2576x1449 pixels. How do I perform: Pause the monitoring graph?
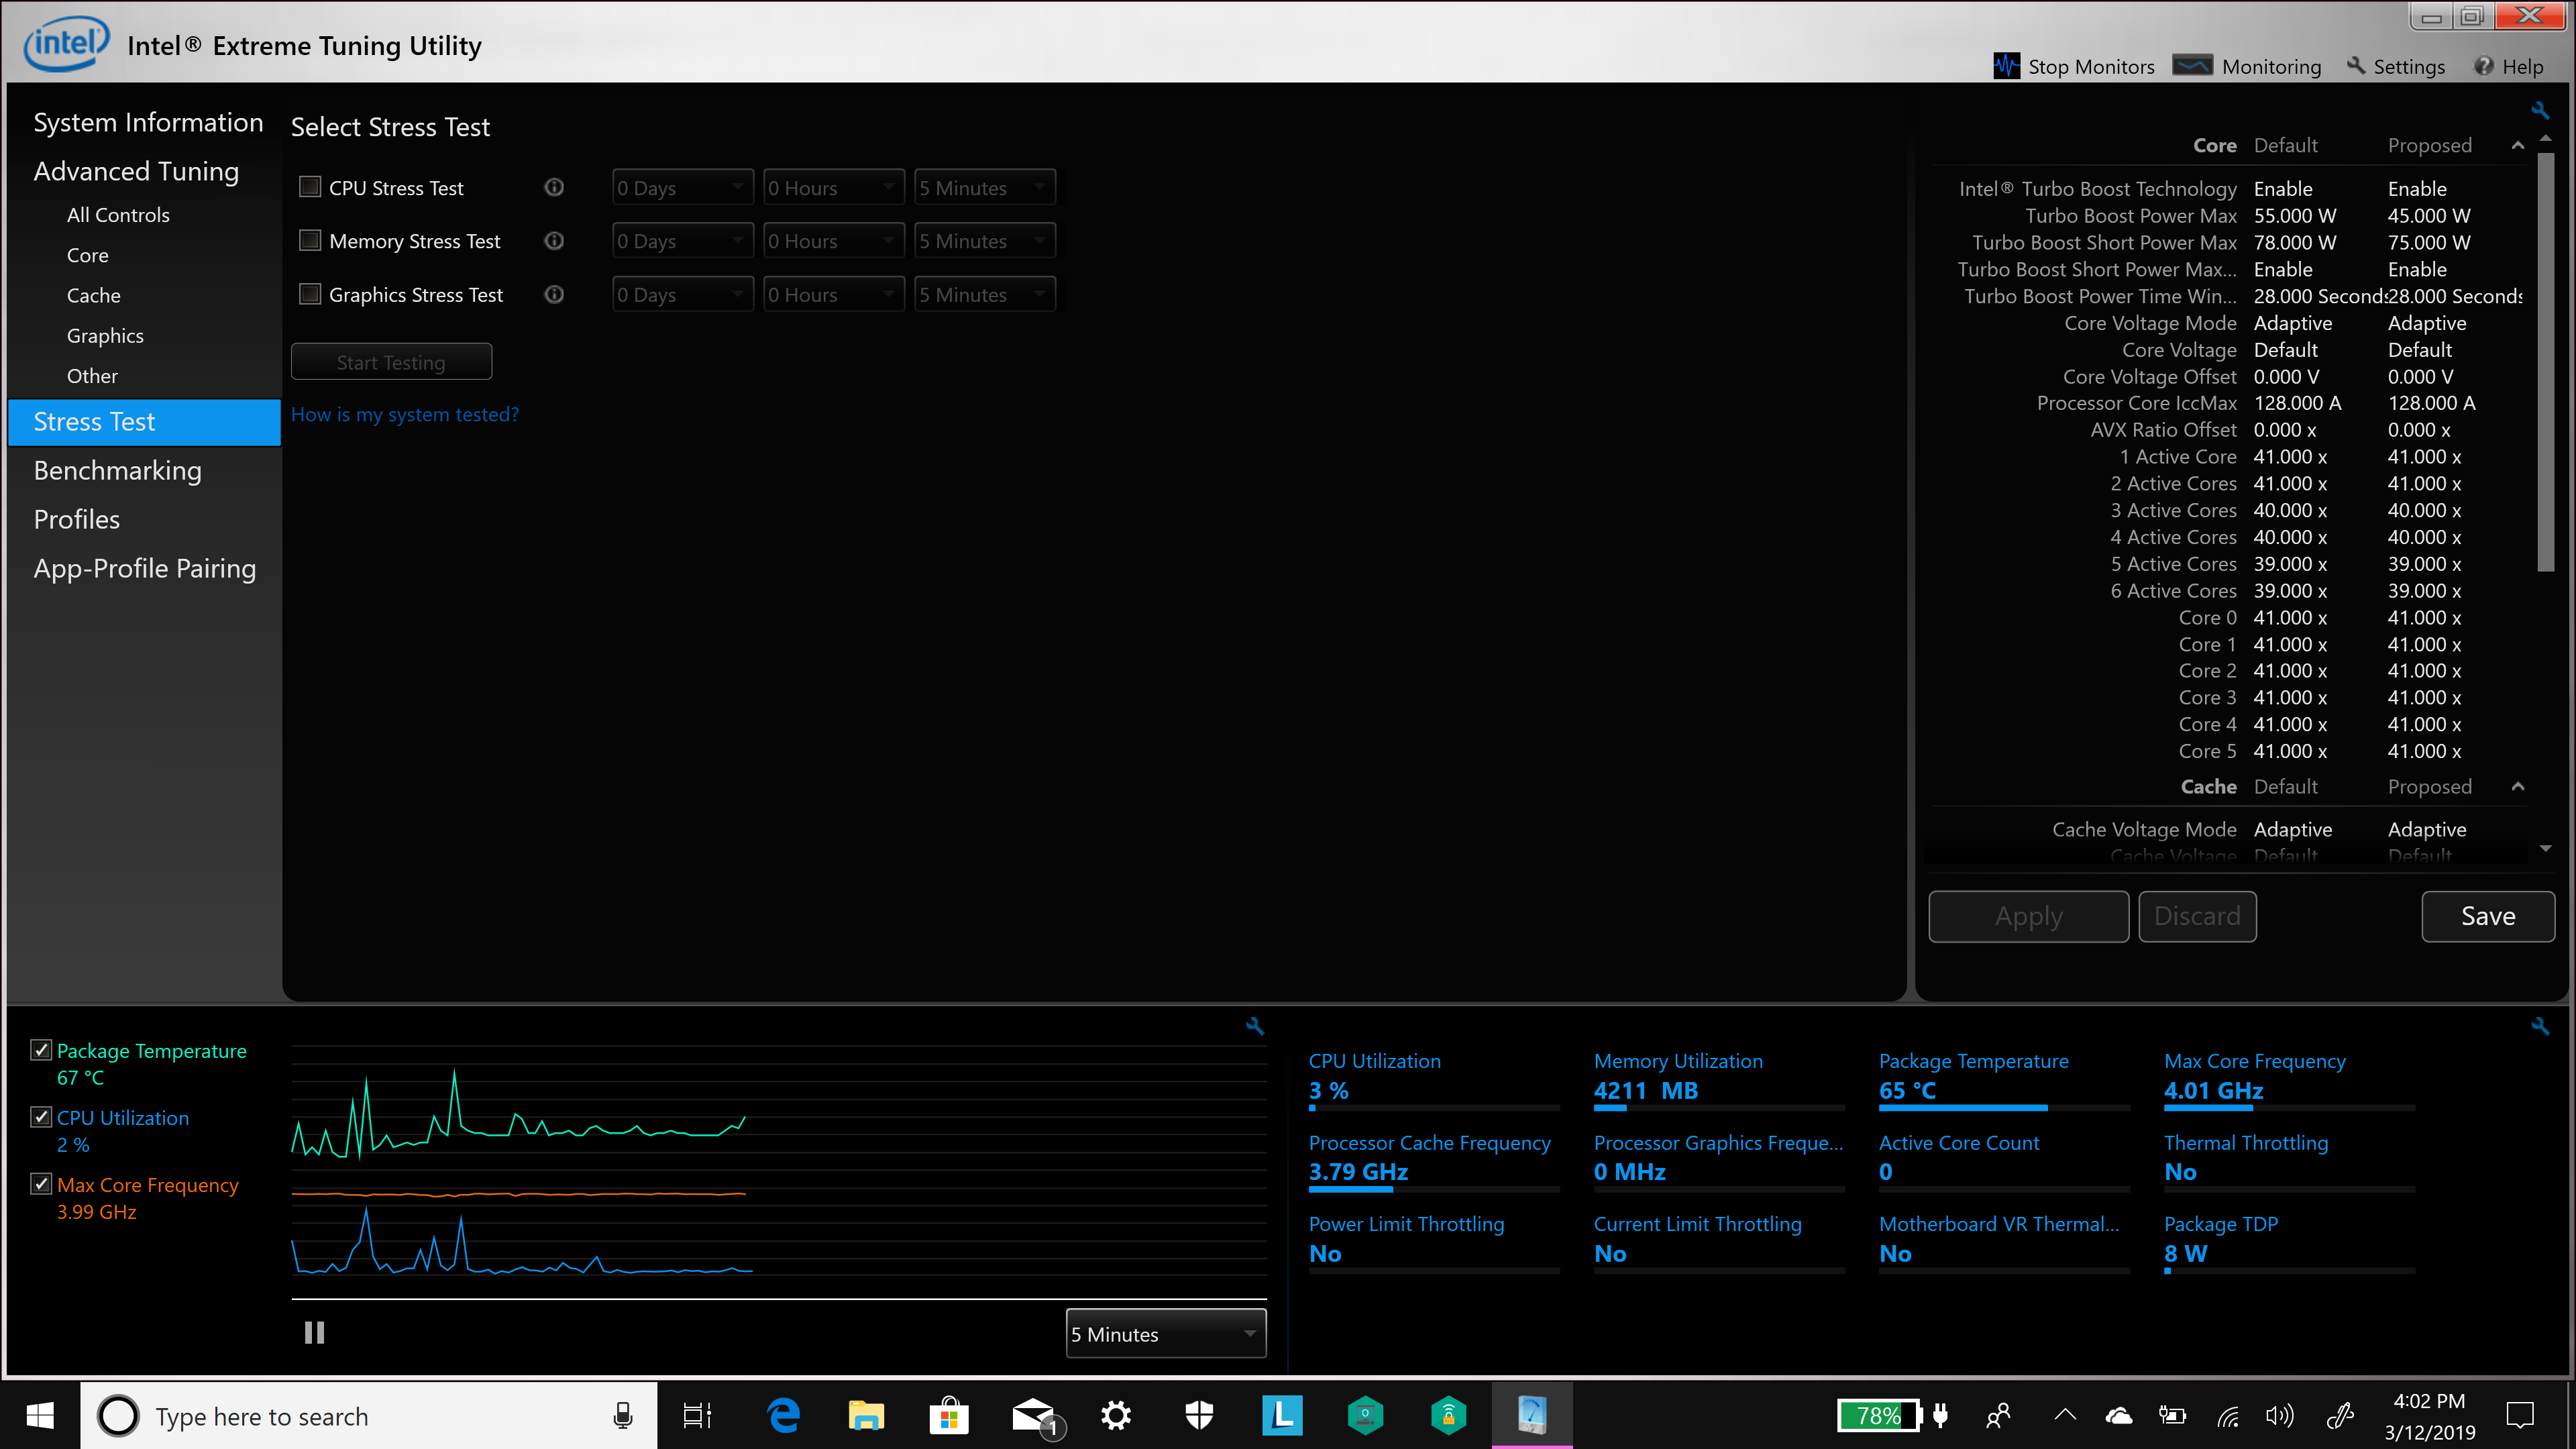pos(314,1333)
